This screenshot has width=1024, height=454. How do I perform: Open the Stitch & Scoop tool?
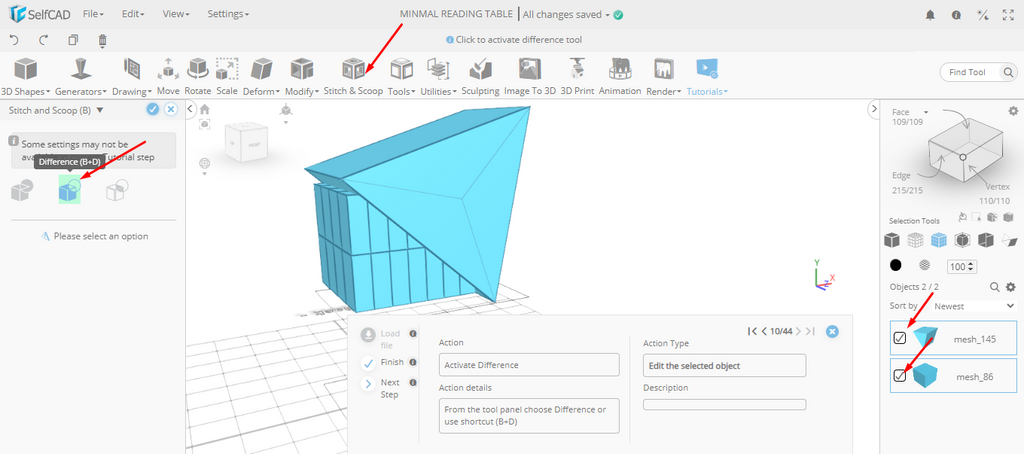(x=353, y=76)
